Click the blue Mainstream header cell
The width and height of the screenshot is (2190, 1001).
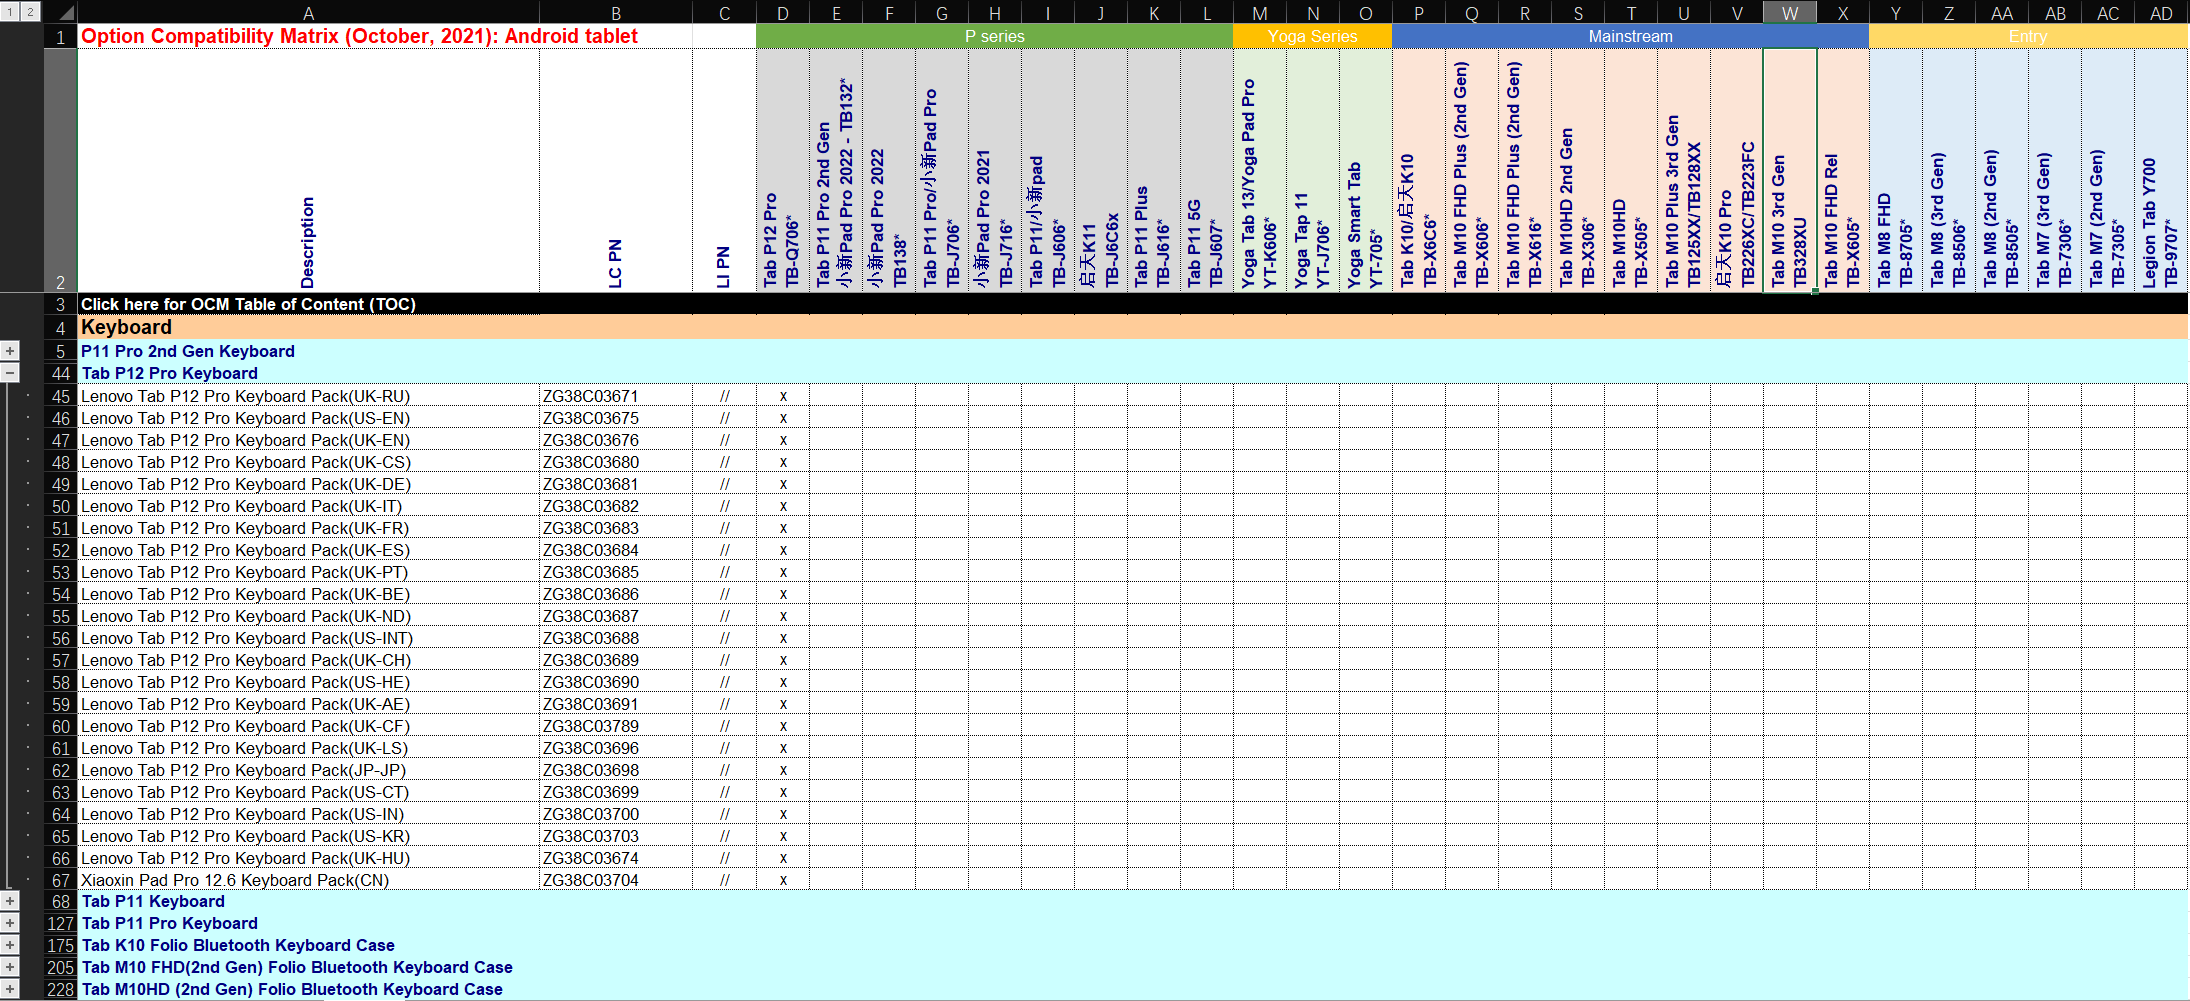tap(1629, 36)
